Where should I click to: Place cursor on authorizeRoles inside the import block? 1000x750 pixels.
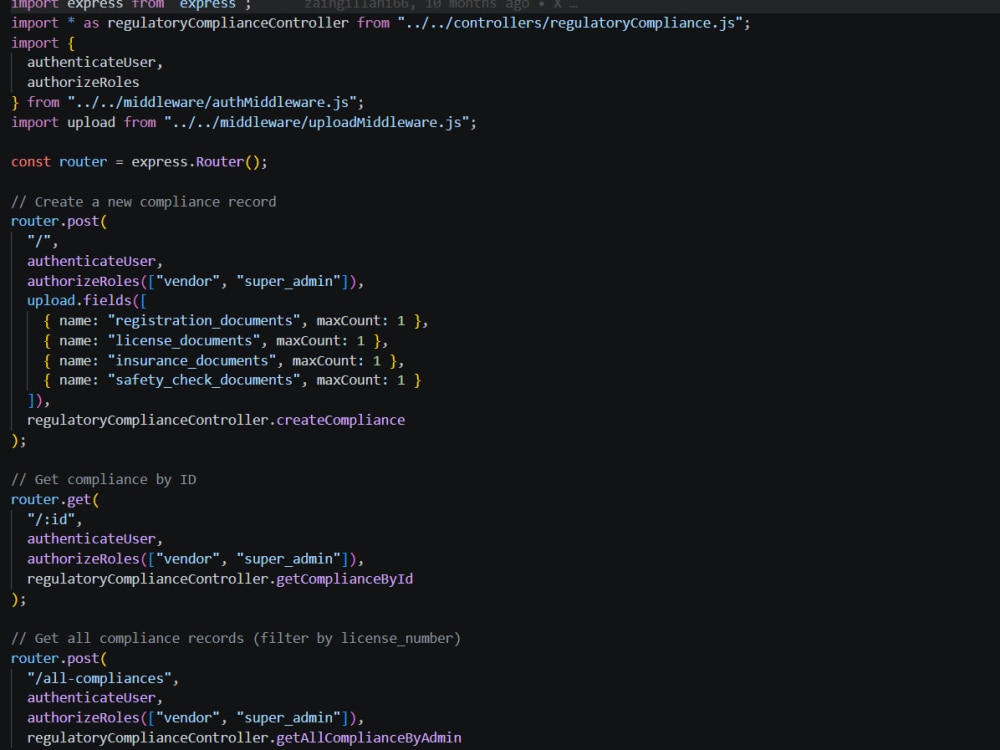click(x=83, y=82)
